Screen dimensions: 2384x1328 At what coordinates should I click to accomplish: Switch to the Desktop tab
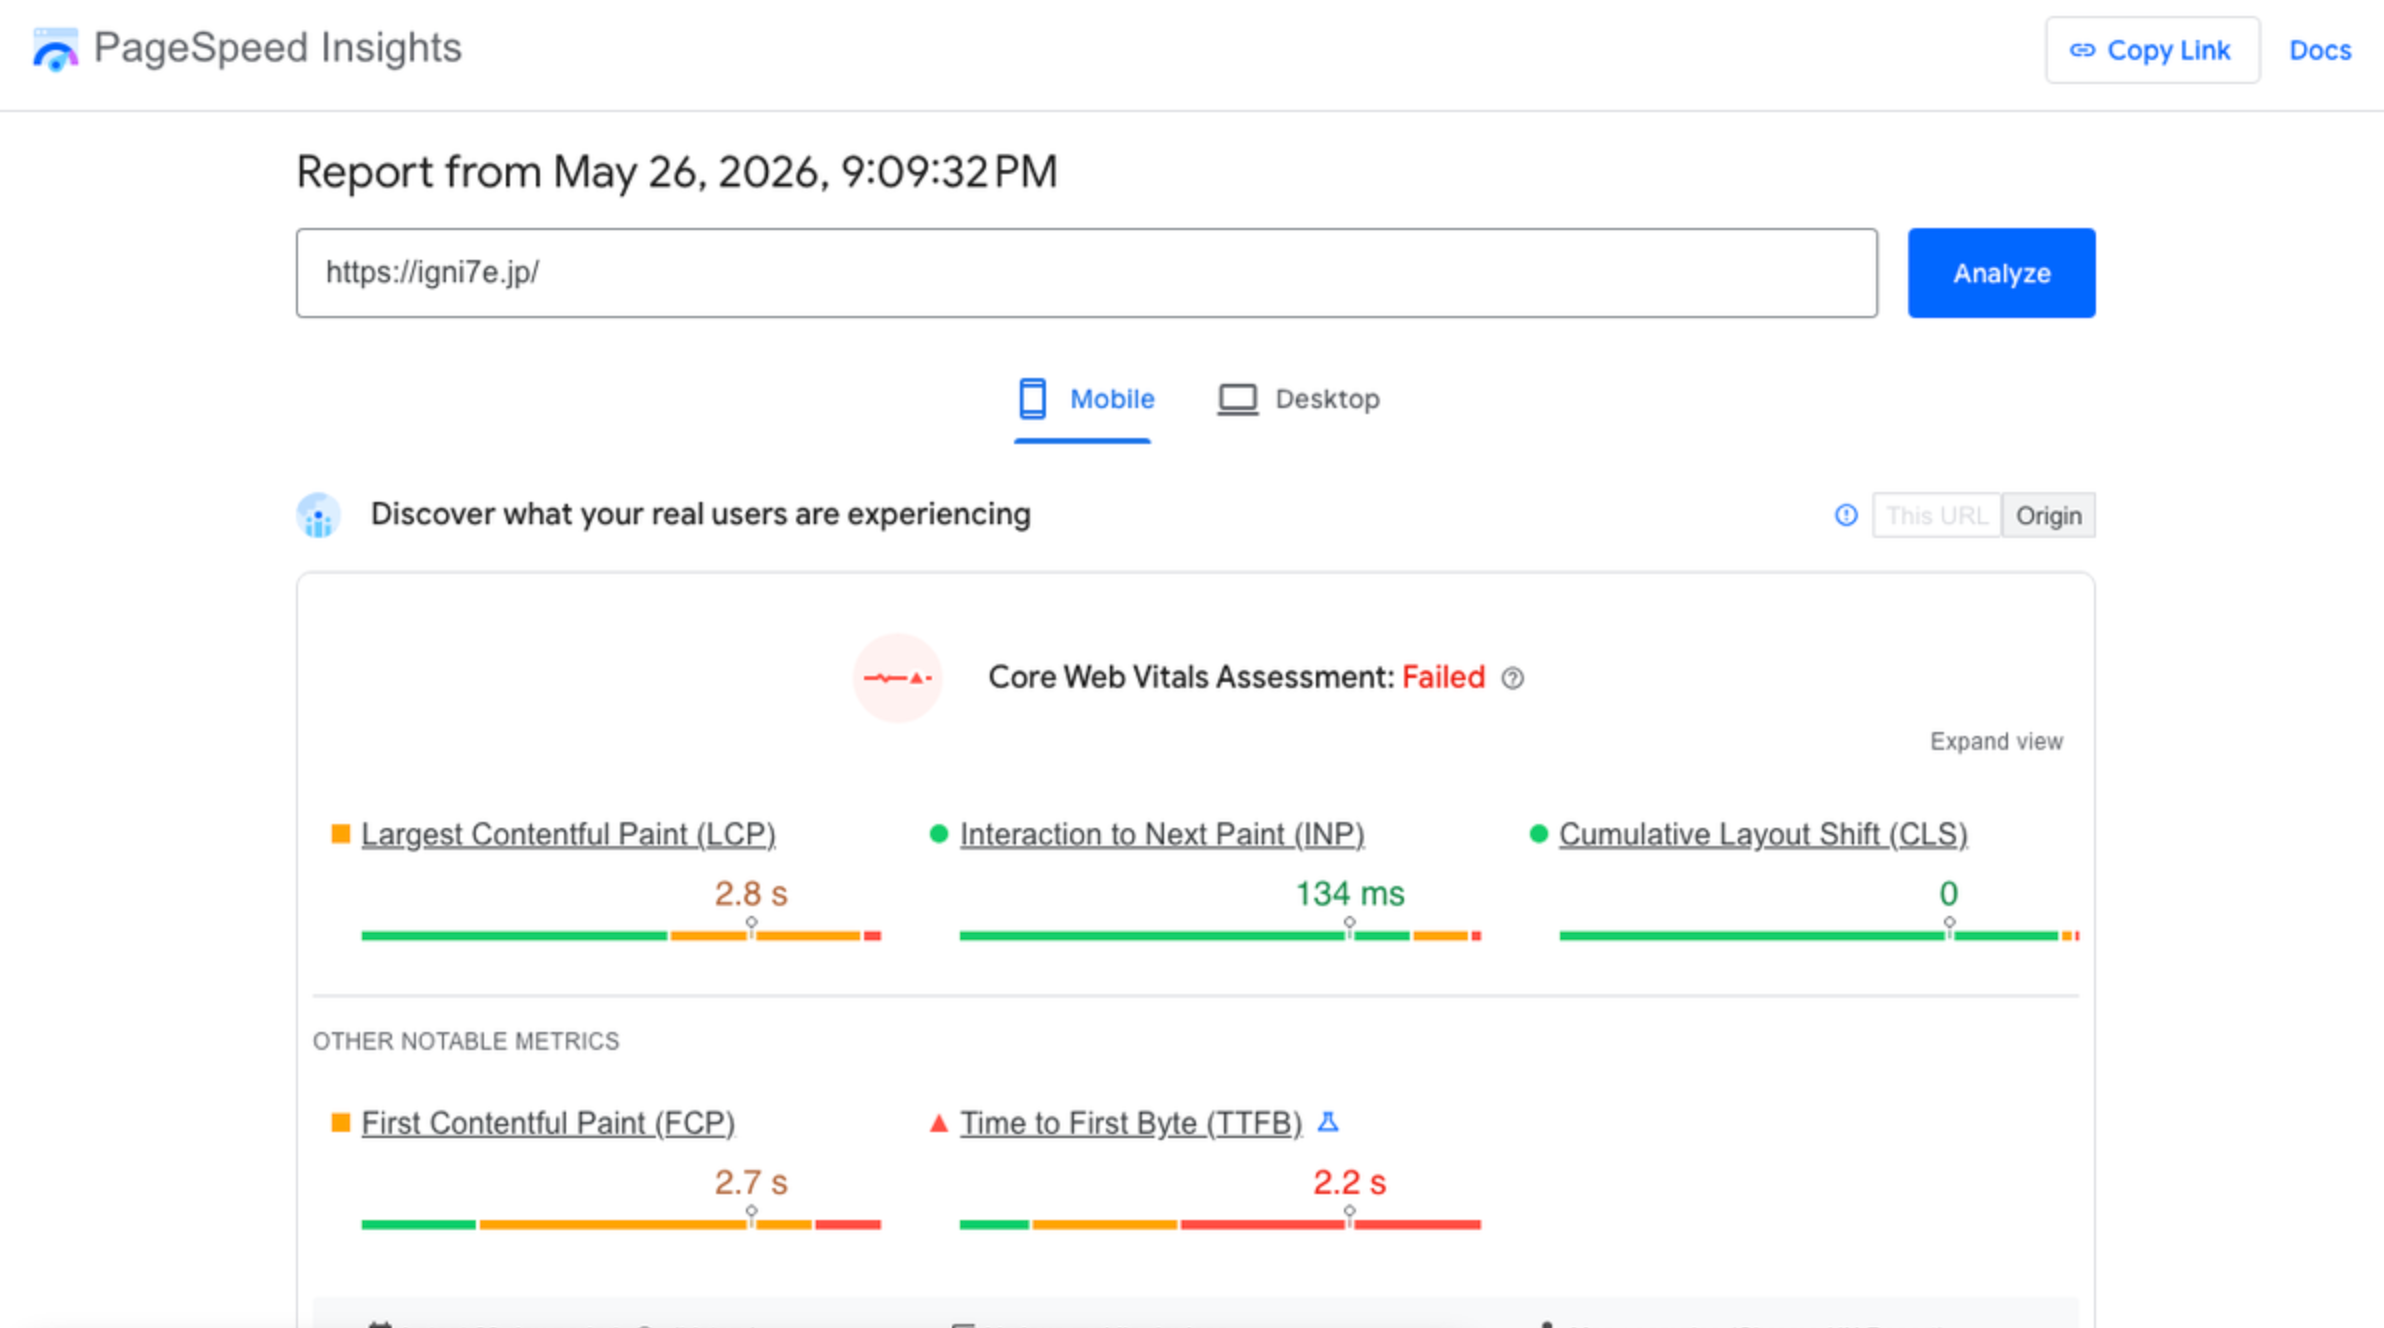point(1298,399)
